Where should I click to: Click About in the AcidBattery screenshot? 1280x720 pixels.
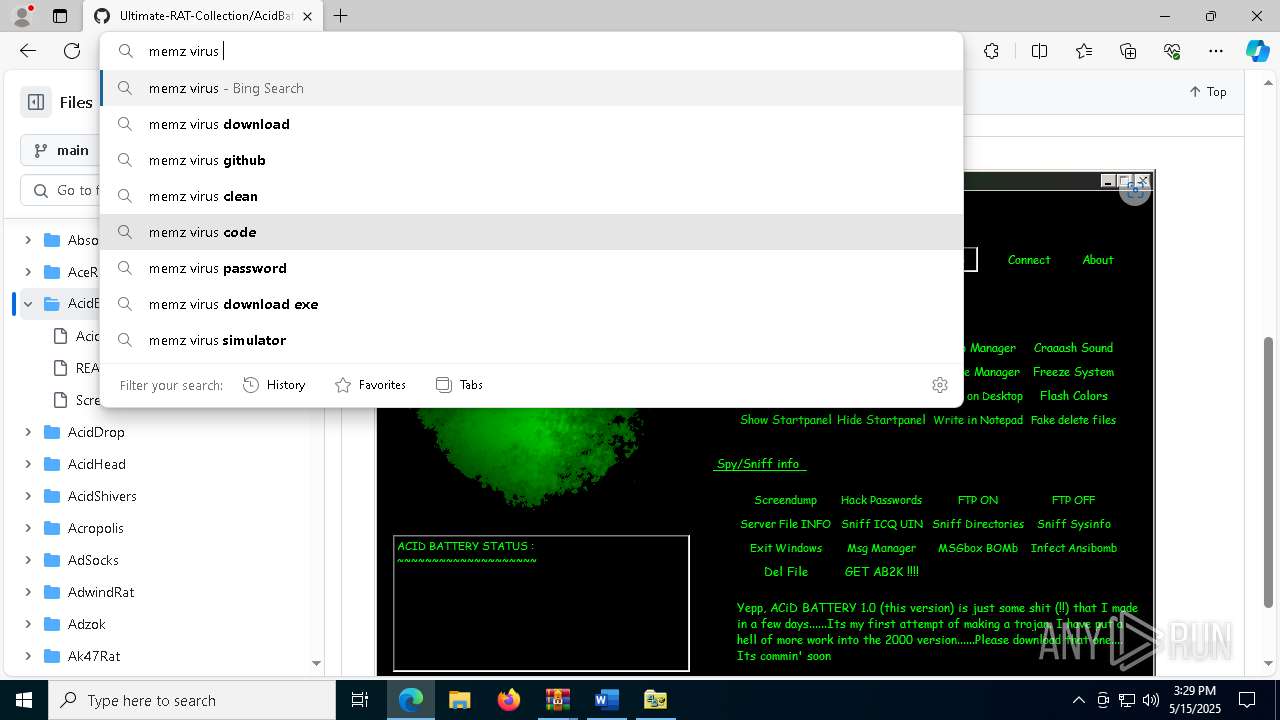tap(1098, 260)
